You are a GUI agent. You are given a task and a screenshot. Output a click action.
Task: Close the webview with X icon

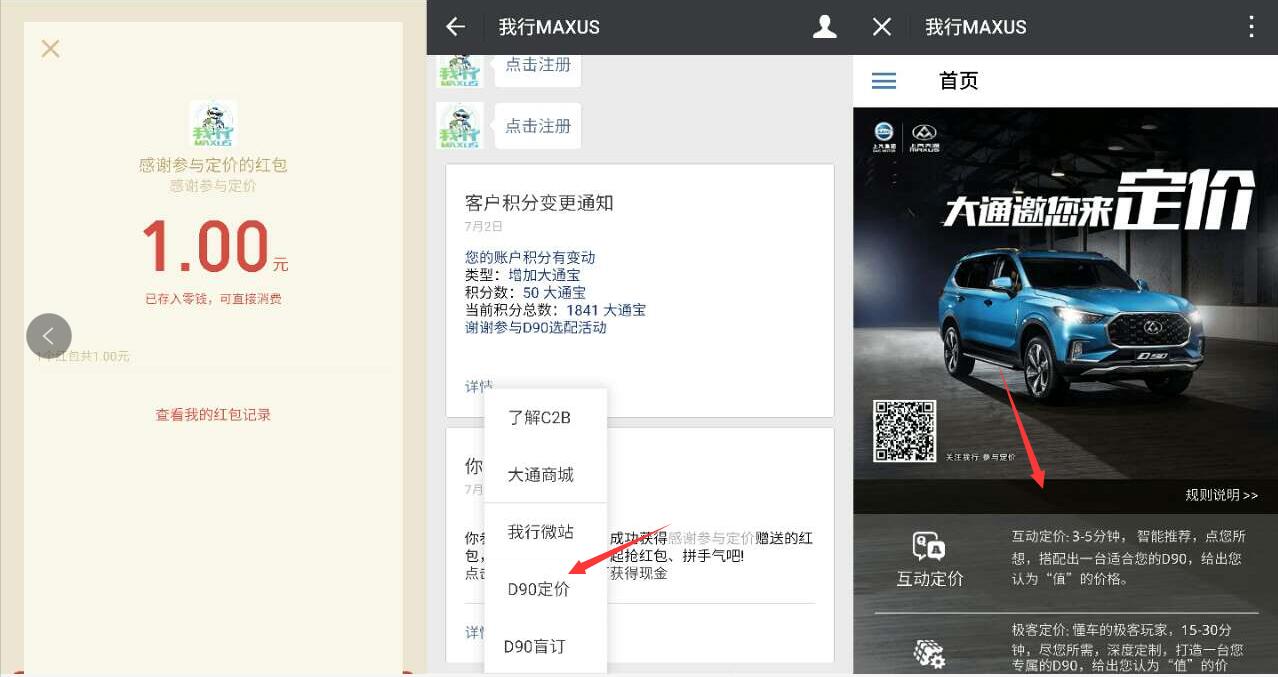[881, 27]
